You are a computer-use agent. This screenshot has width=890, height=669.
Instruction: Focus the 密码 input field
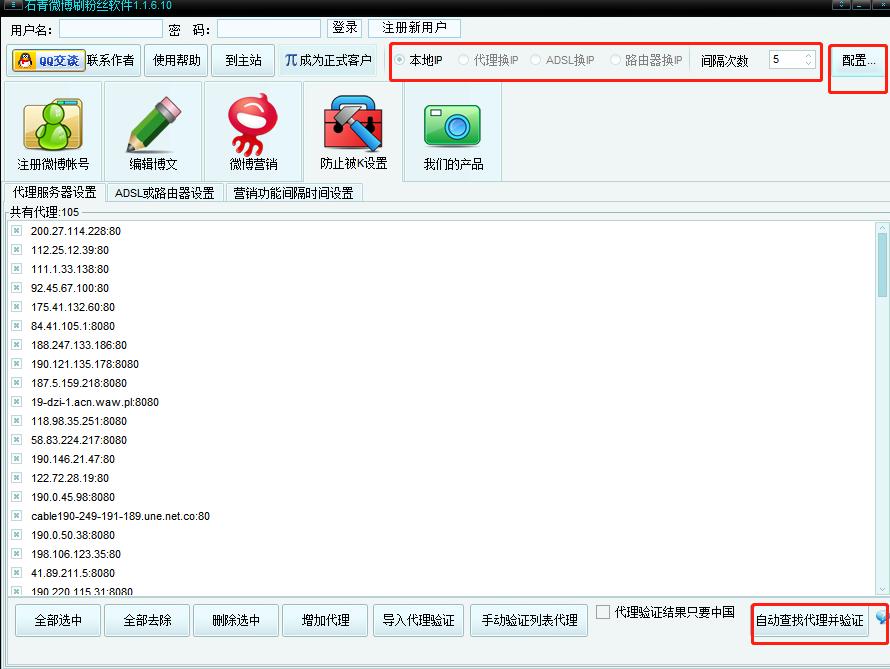pos(268,28)
